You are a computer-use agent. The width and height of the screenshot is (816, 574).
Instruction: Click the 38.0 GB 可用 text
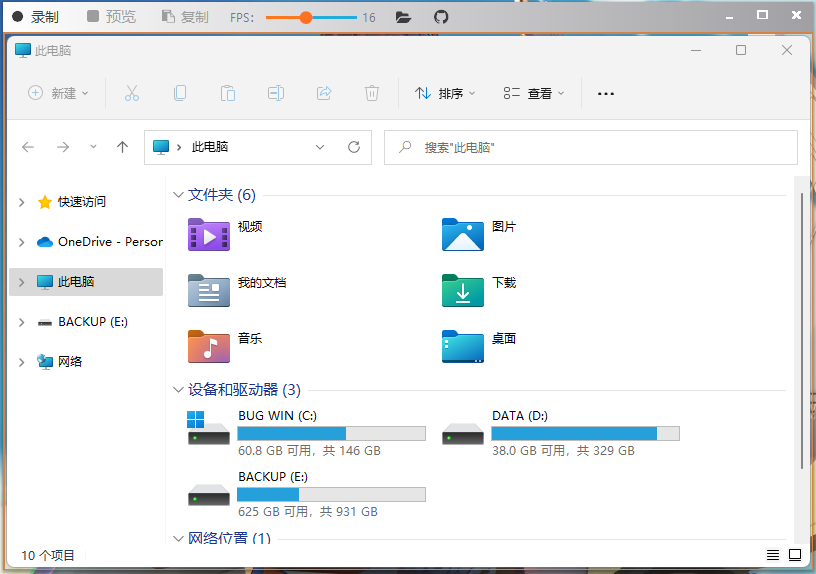pos(529,451)
